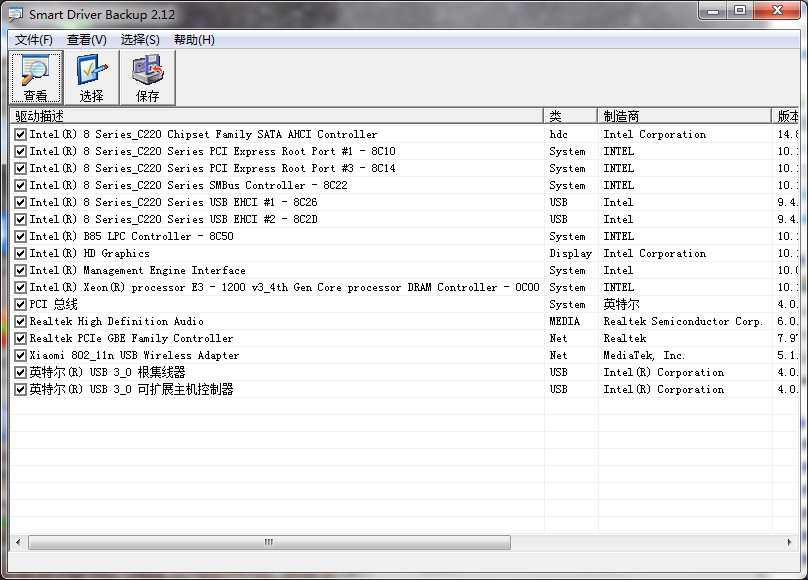Open the 查看(V) menu
808x580 pixels.
pos(87,40)
